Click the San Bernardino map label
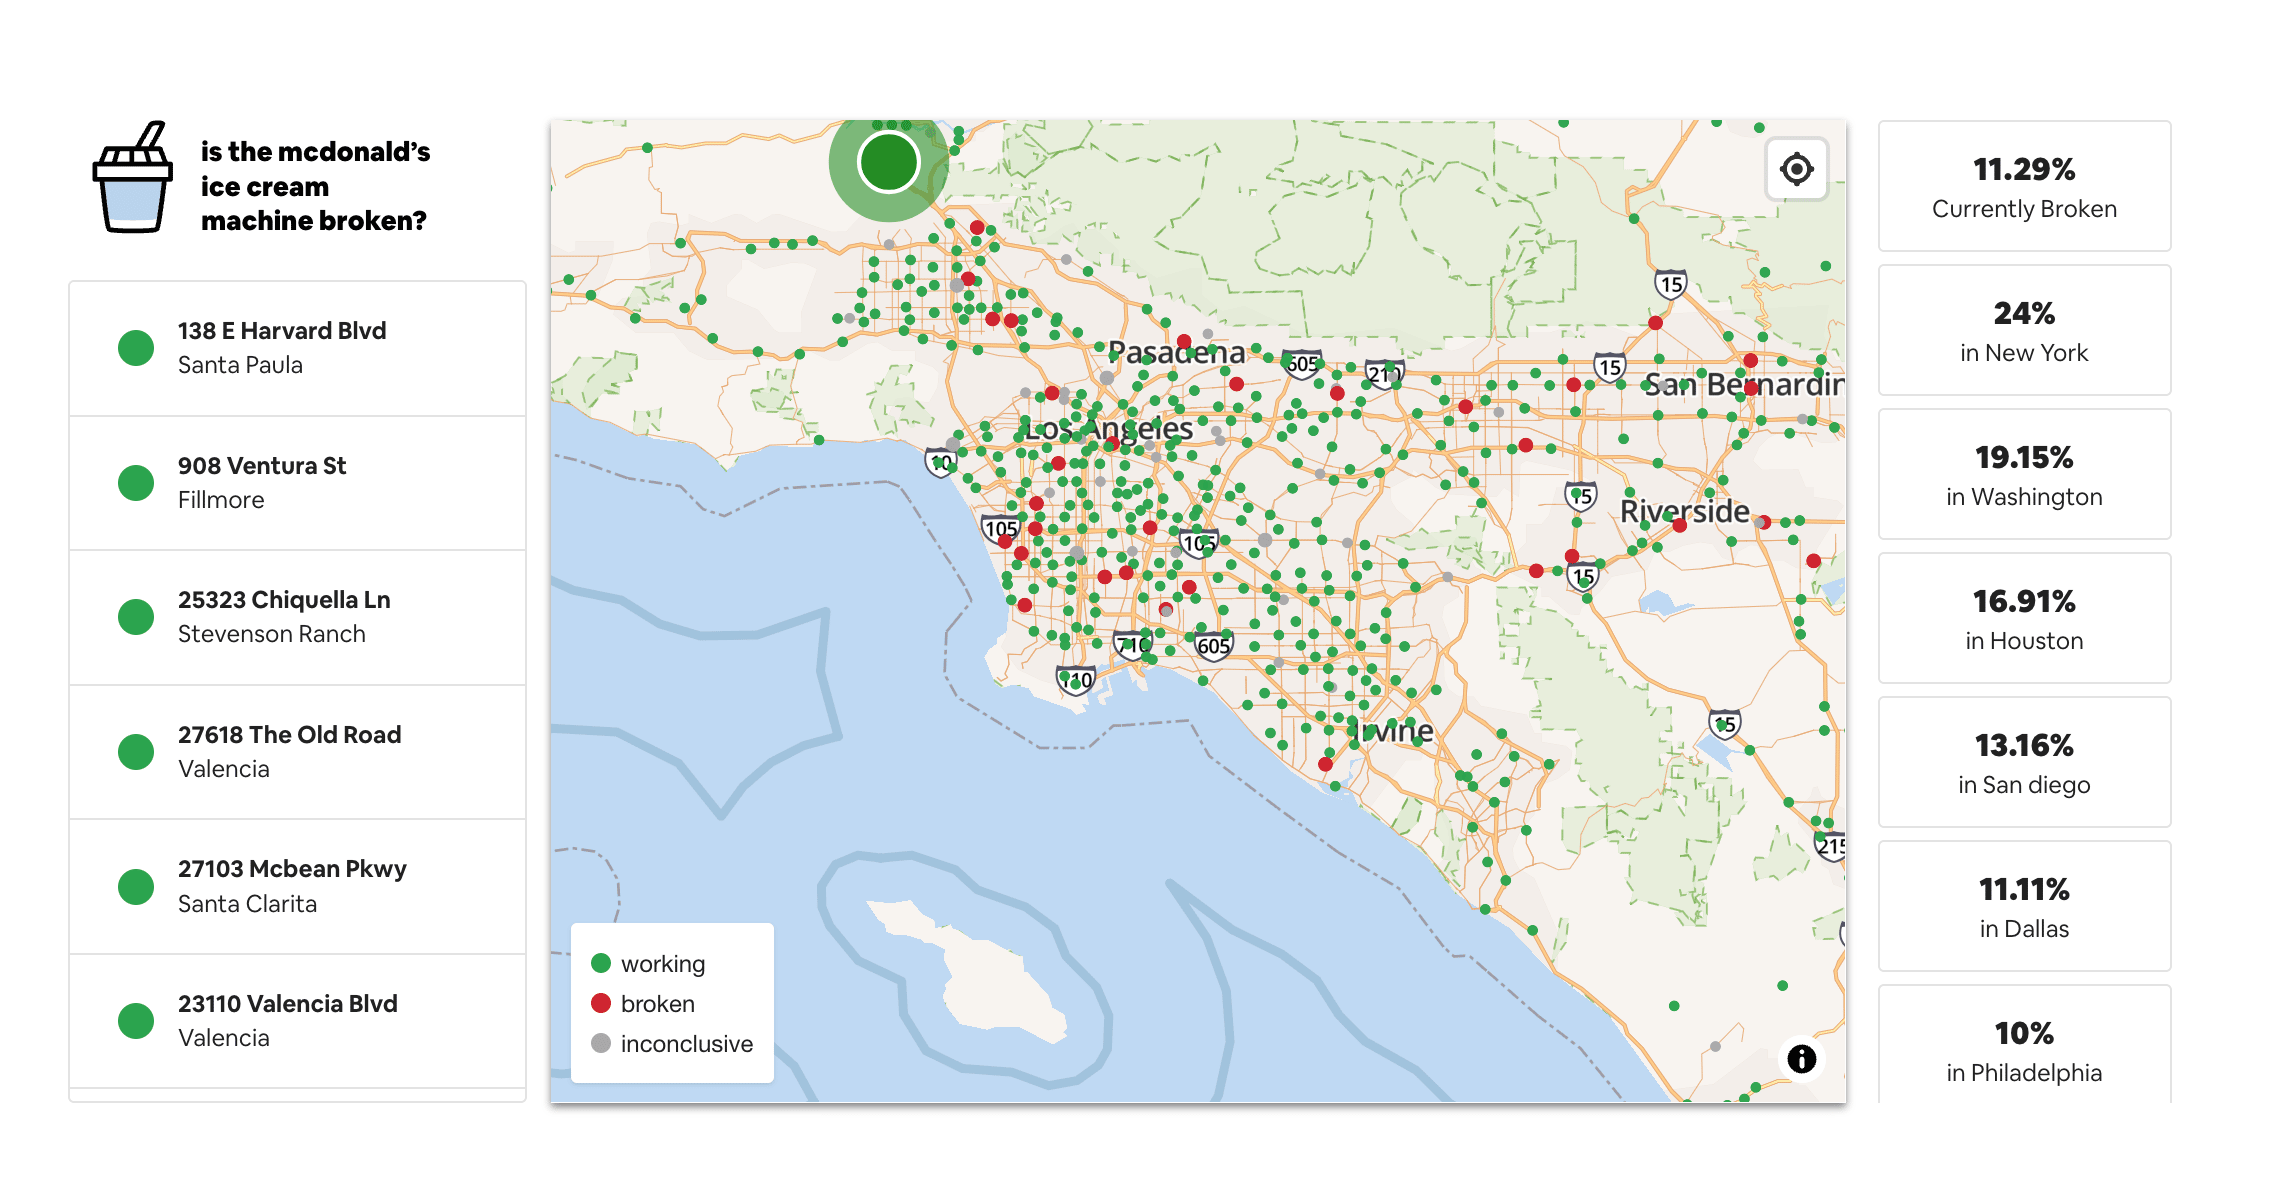Screen dimensions: 2286x1178 coord(1744,384)
